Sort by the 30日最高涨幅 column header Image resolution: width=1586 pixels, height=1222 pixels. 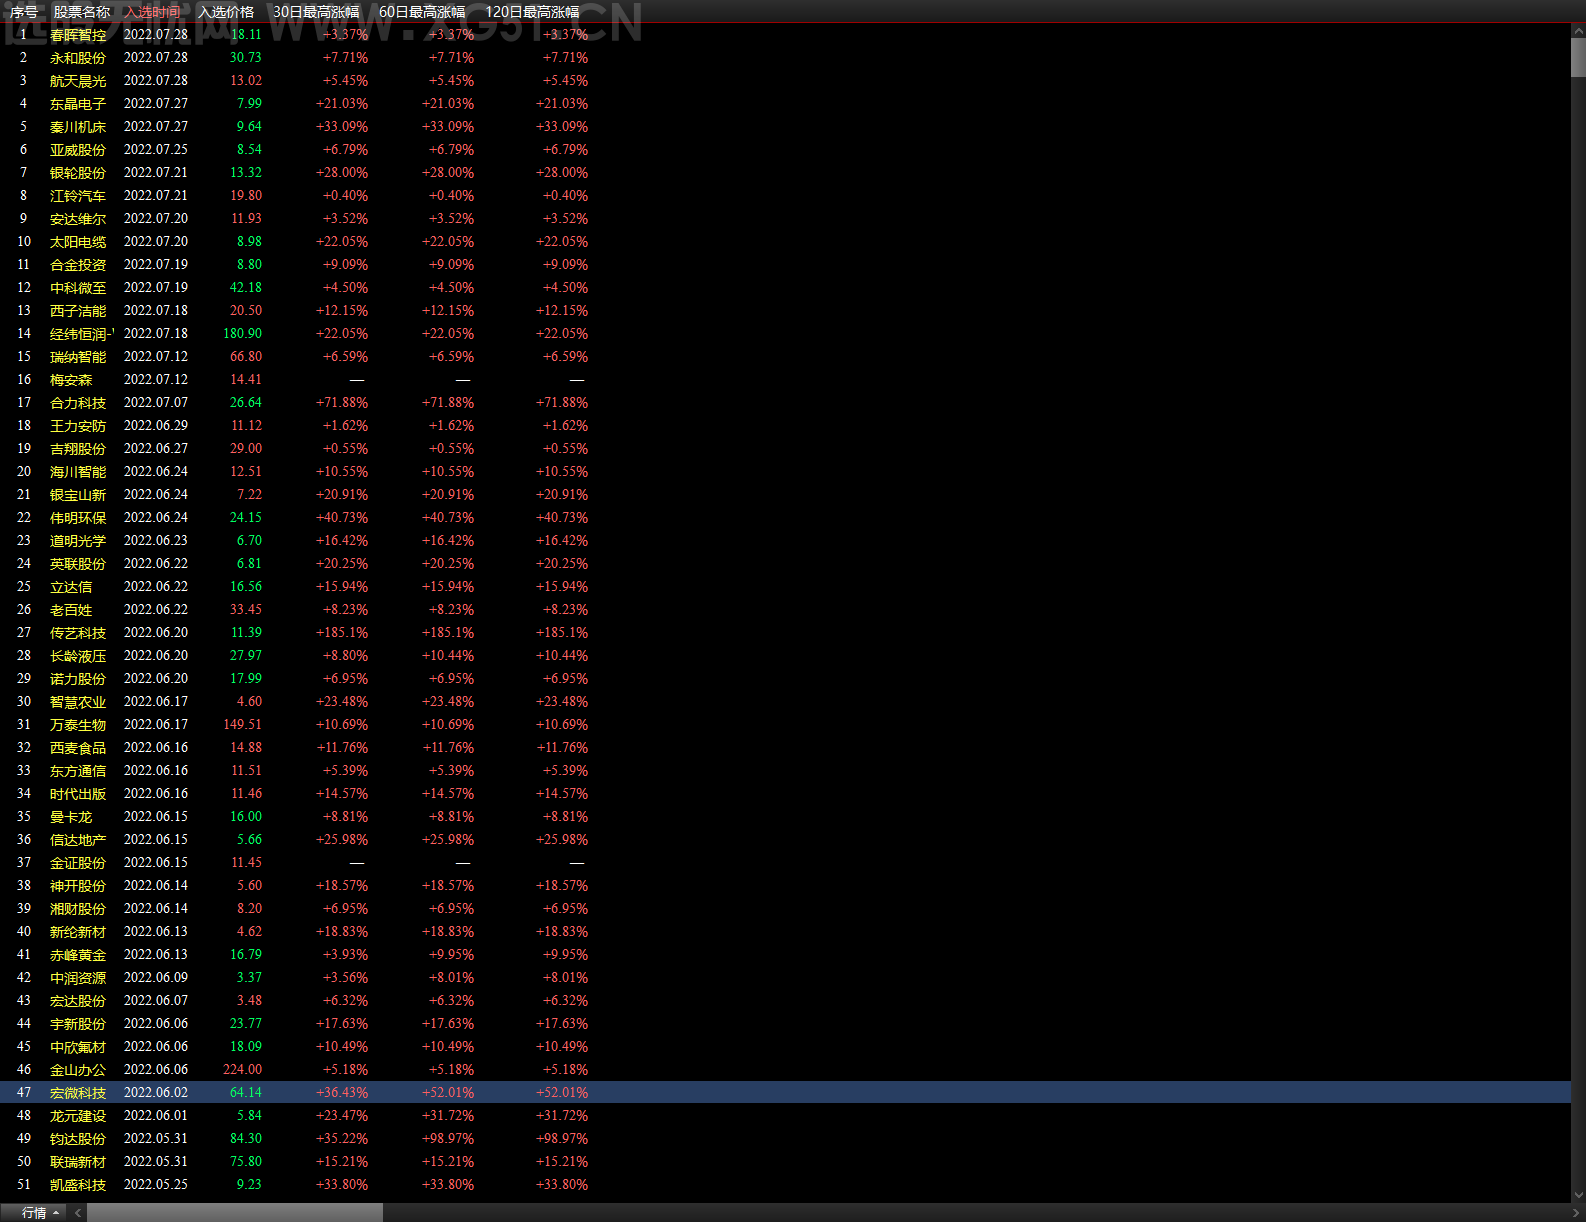(x=316, y=12)
